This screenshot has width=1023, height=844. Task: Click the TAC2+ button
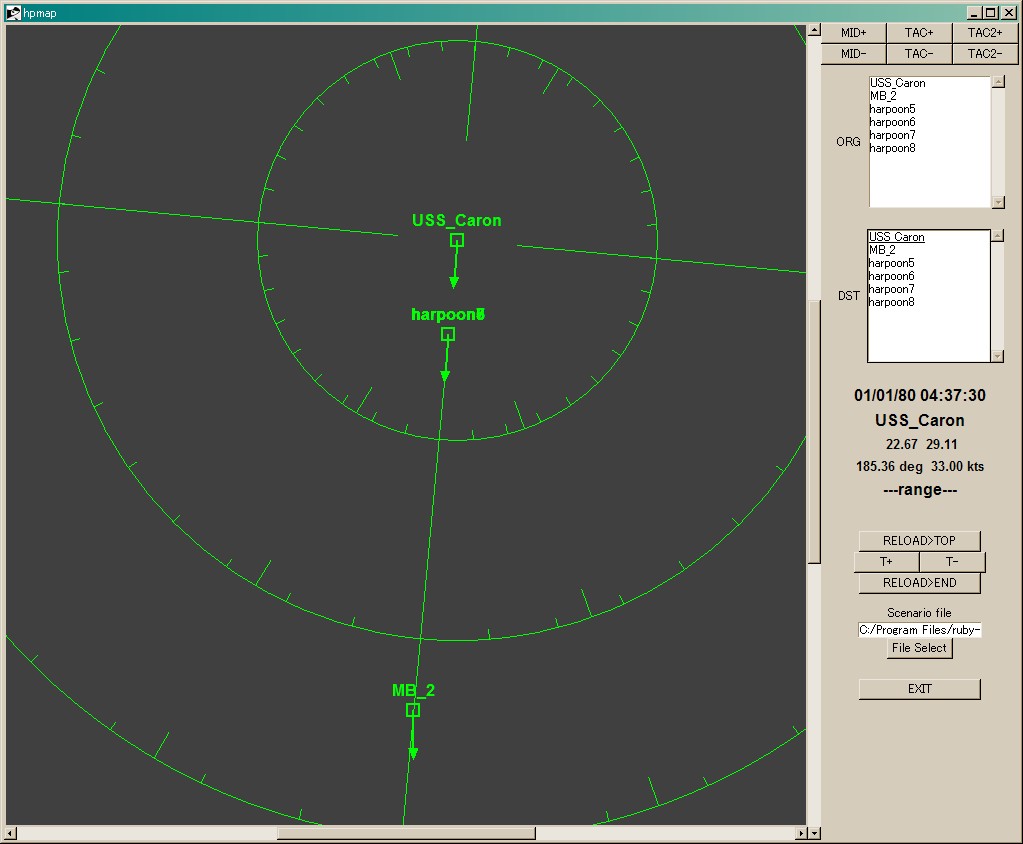(985, 33)
